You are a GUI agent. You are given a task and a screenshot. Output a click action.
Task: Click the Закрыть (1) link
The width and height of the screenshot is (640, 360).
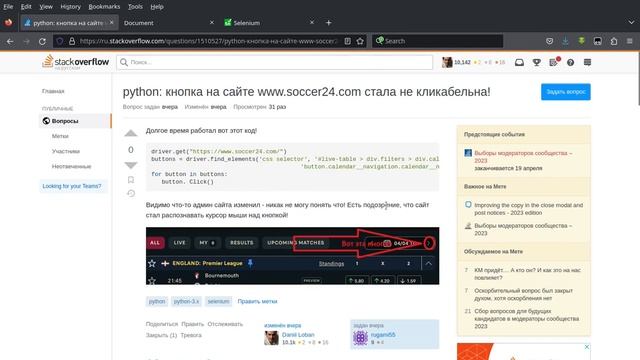click(x=161, y=335)
